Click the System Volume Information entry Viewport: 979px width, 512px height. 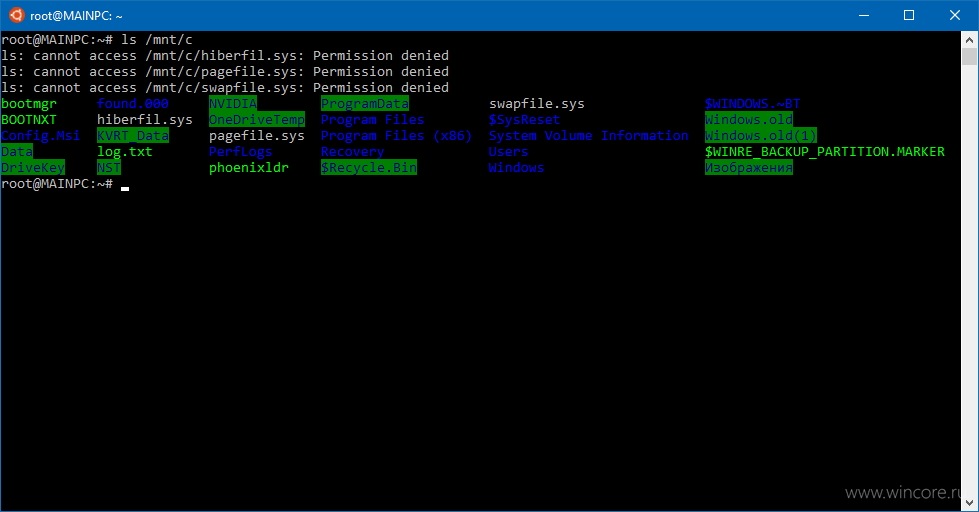pyautogui.click(x=588, y=135)
